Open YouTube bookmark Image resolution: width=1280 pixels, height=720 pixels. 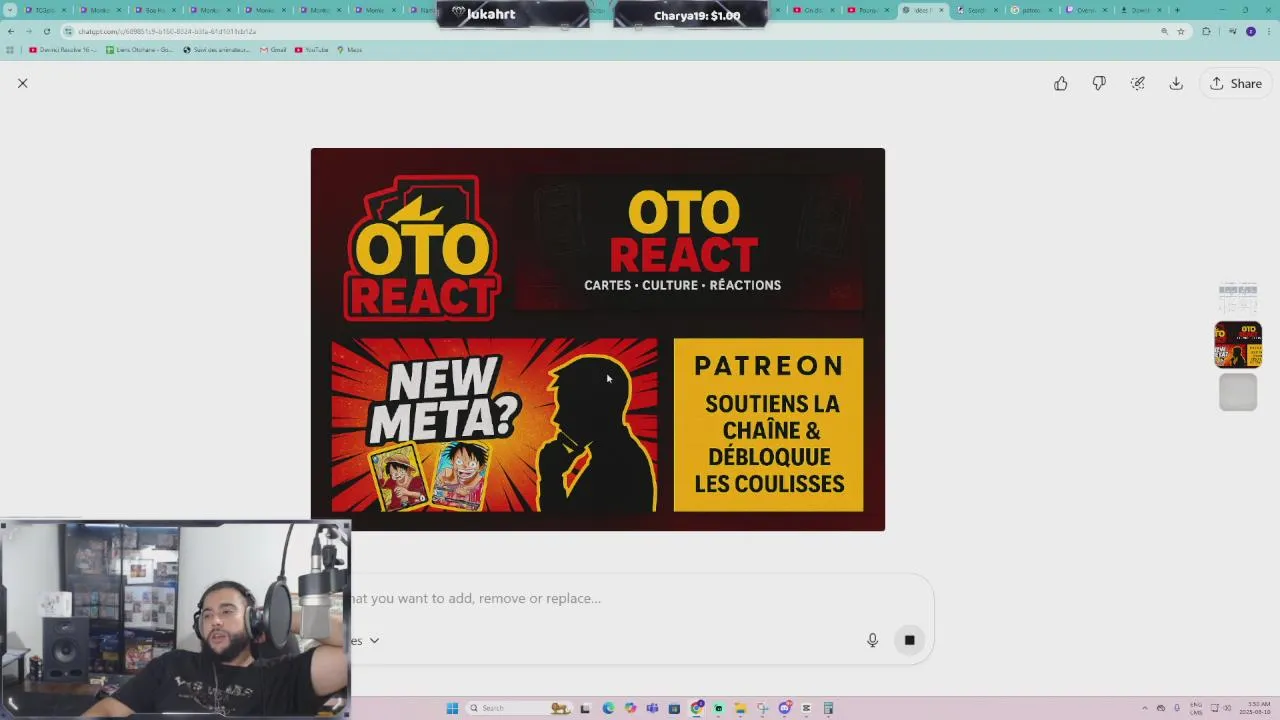(x=311, y=49)
